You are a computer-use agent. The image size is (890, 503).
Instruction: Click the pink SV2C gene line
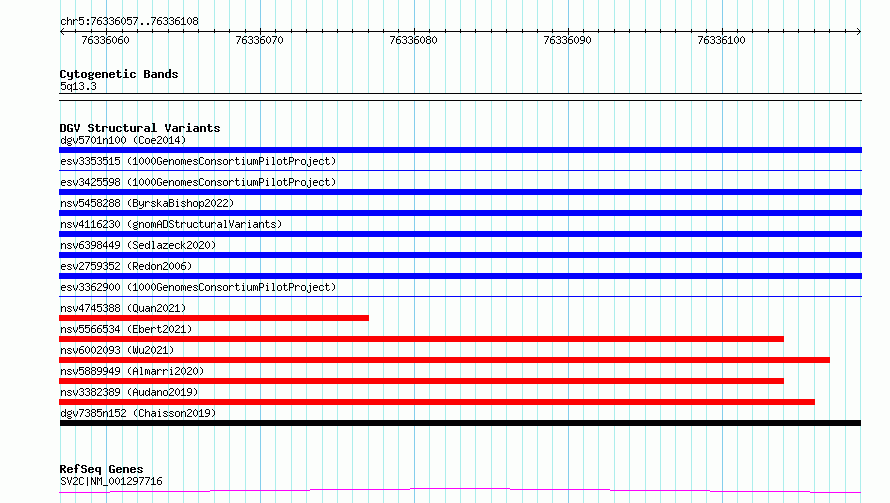click(x=460, y=491)
